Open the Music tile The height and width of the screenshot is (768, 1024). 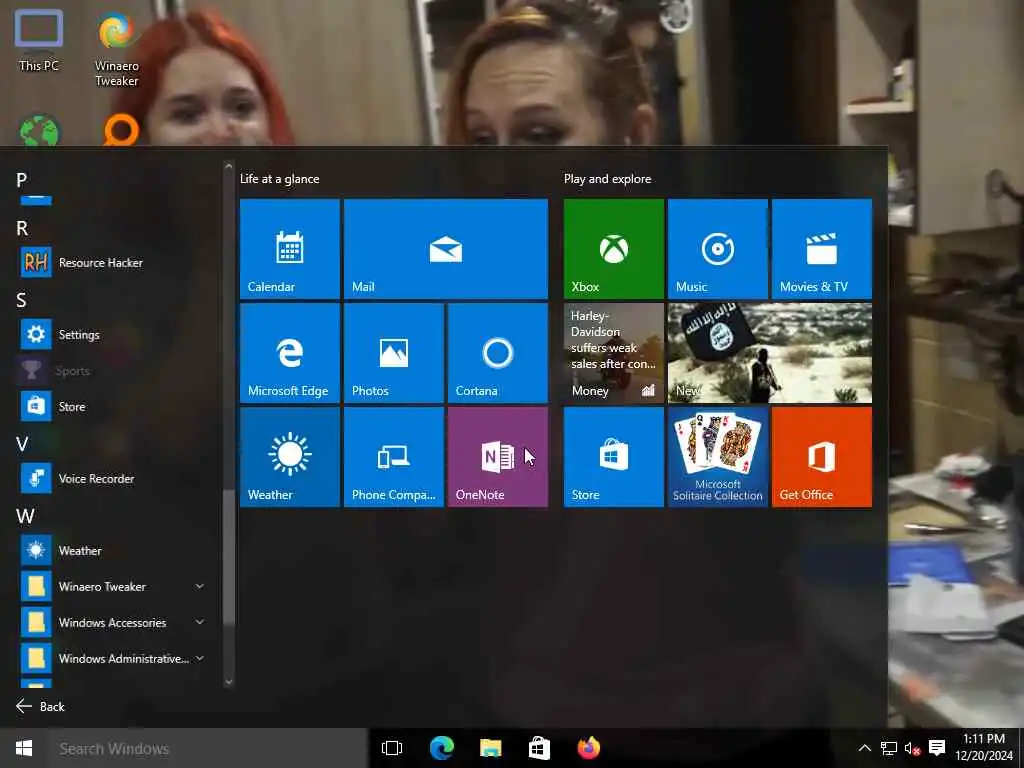tap(718, 249)
